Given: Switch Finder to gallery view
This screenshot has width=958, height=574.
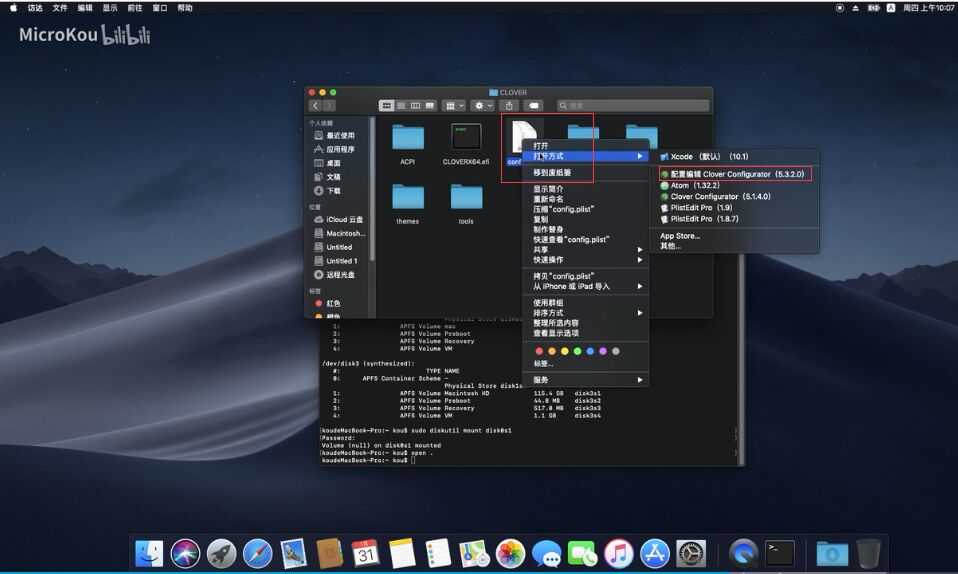Looking at the screenshot, I should pyautogui.click(x=430, y=106).
